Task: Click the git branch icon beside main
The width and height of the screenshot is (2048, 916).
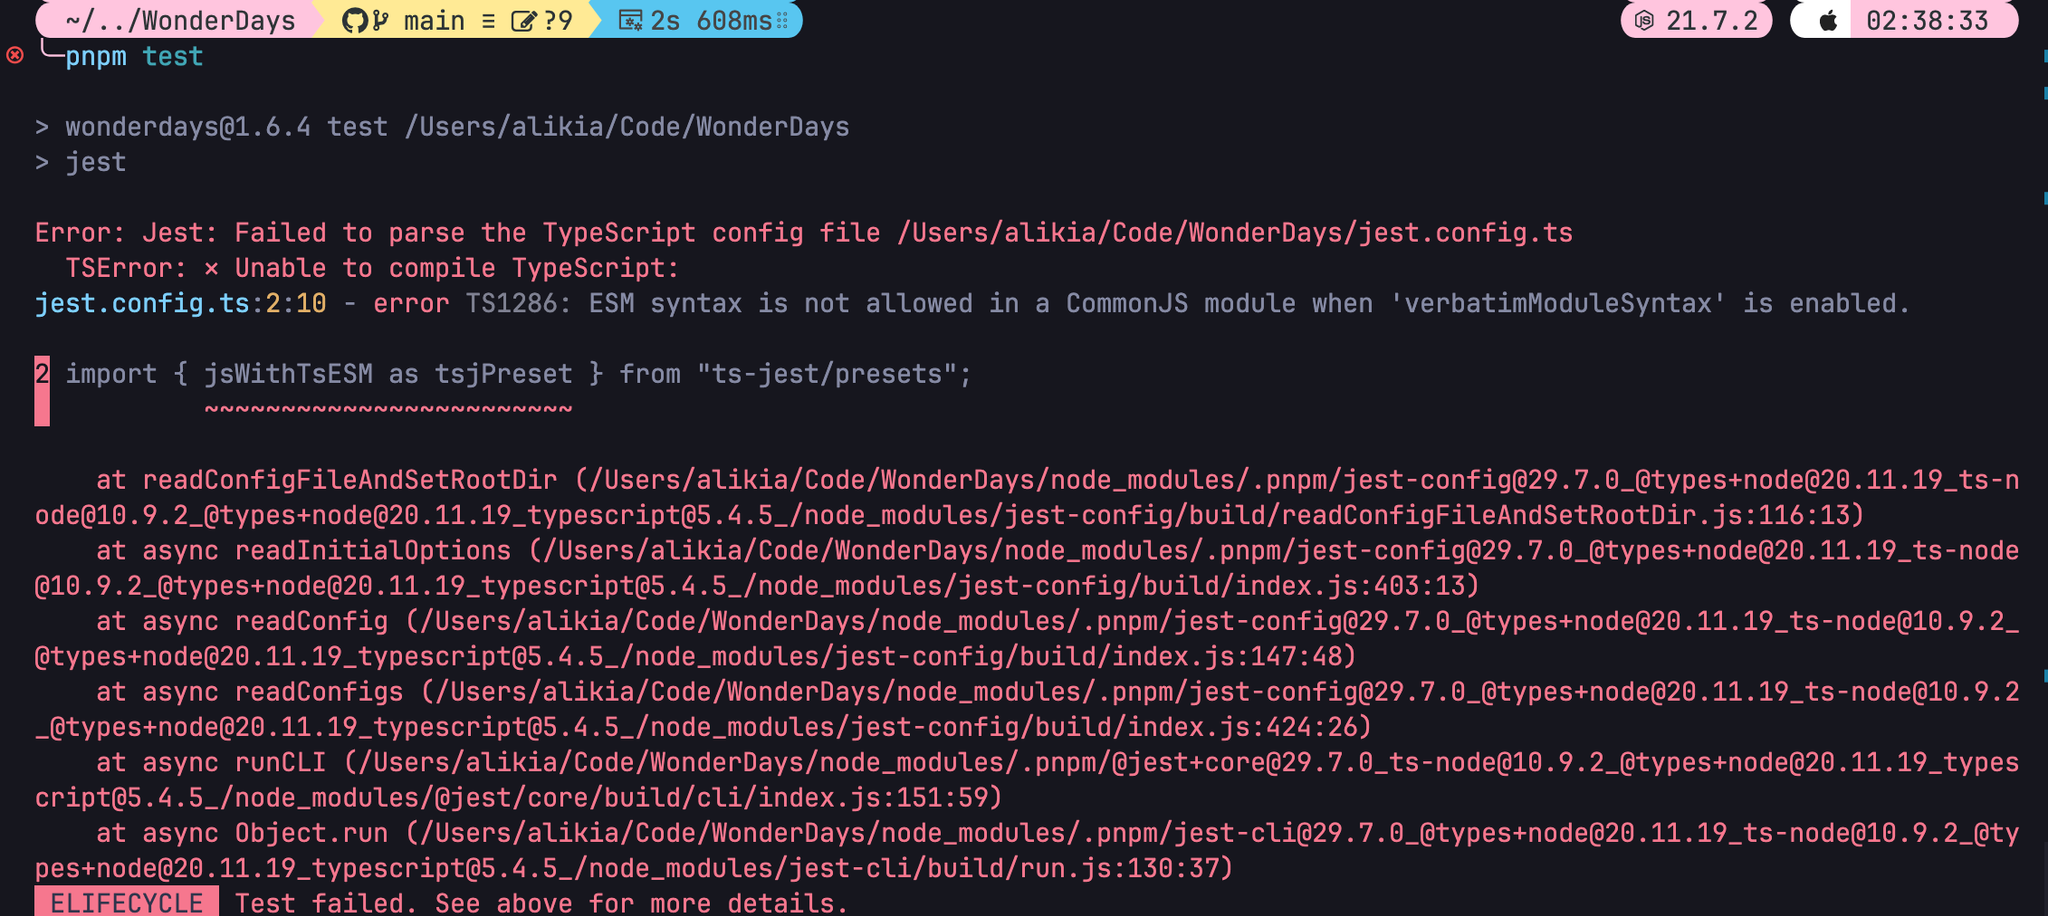Action: click(381, 21)
